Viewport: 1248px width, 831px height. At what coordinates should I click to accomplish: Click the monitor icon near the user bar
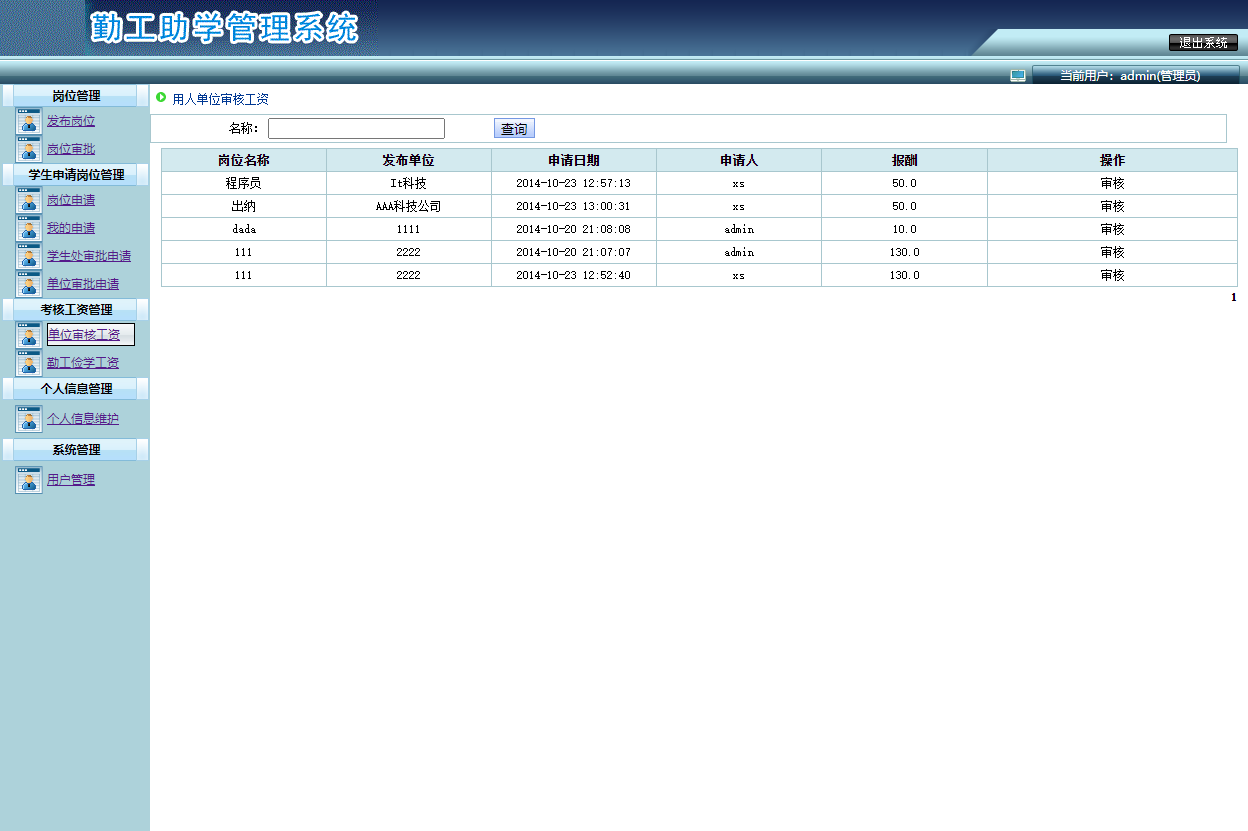pyautogui.click(x=1018, y=74)
